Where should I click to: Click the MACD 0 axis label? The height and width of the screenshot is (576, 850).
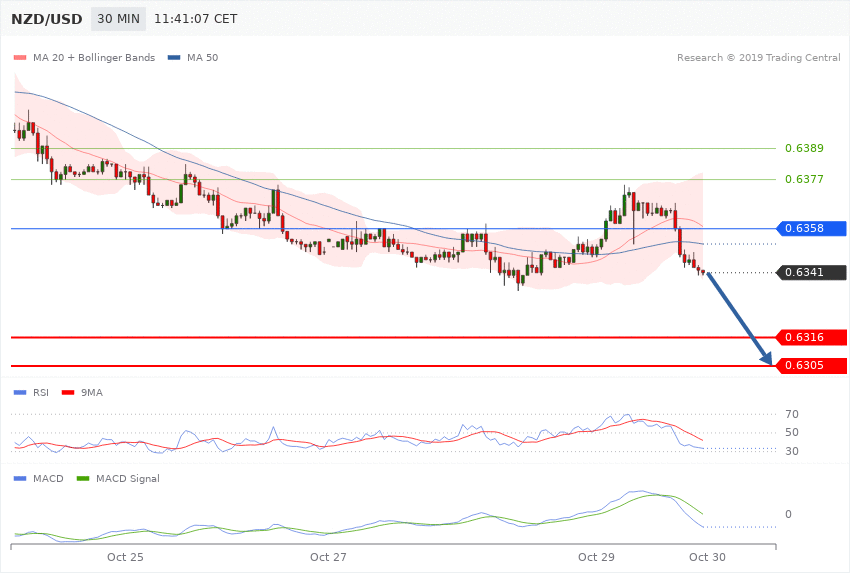point(788,514)
